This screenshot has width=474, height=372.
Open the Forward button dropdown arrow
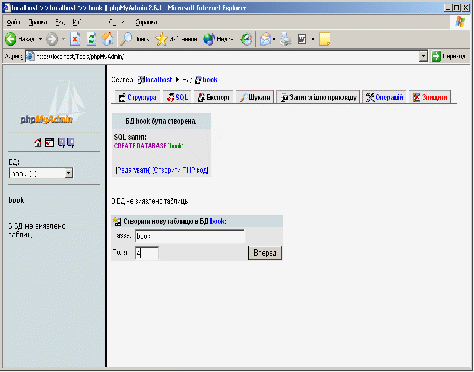coord(63,39)
